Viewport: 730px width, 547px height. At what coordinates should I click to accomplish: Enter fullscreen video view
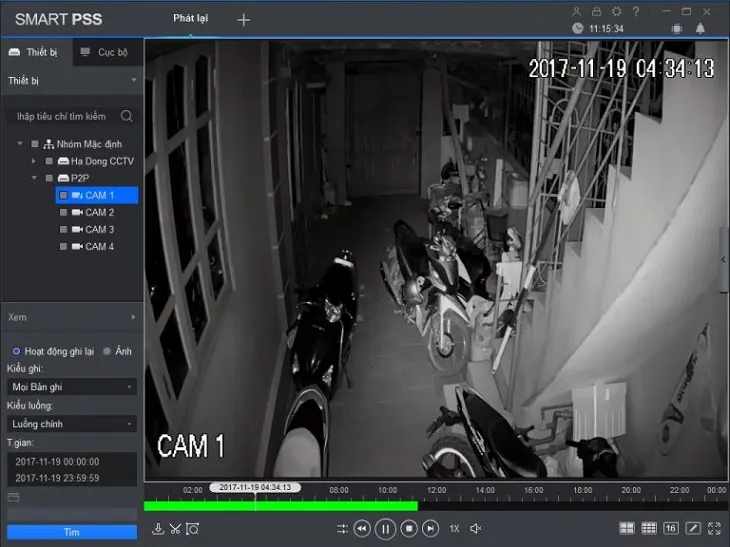pyautogui.click(x=714, y=528)
